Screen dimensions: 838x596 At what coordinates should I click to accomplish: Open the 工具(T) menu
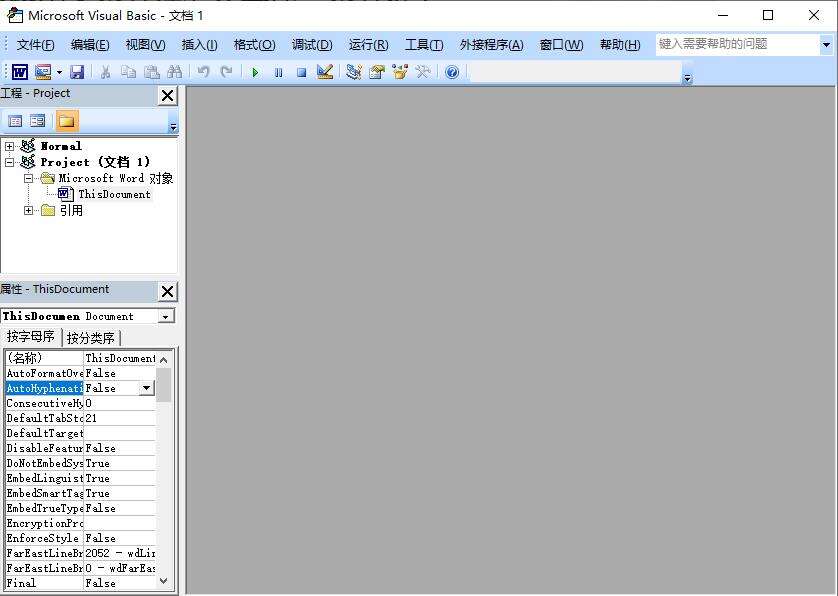click(424, 45)
